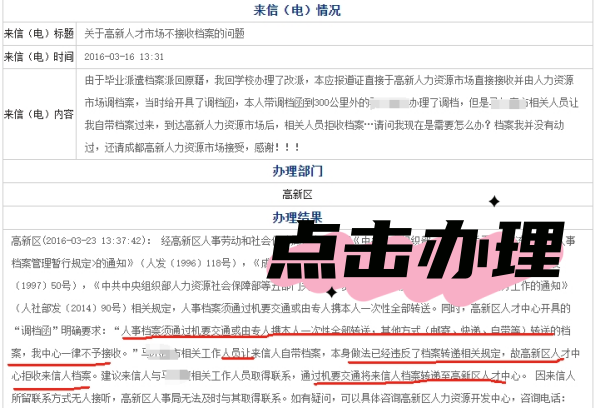Select the section header "办理结果"

297,217
